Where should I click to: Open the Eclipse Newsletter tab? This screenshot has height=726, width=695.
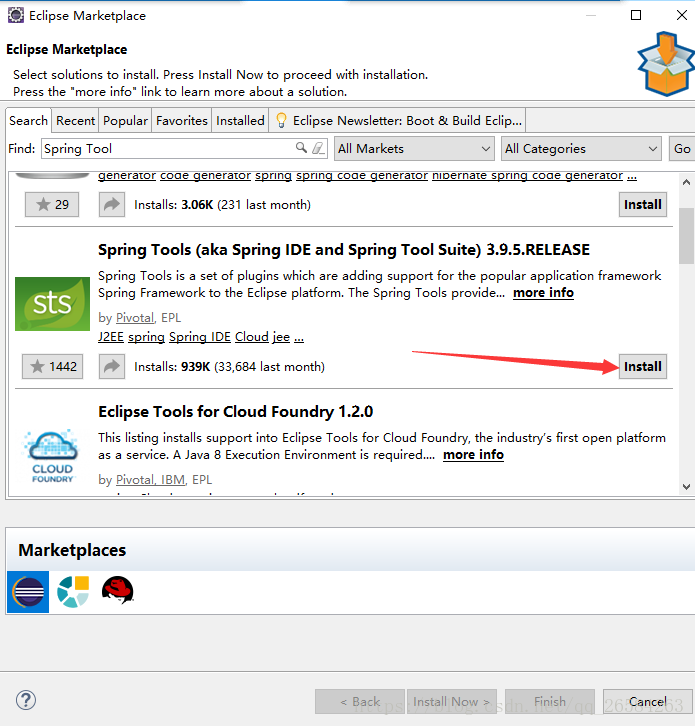click(398, 121)
